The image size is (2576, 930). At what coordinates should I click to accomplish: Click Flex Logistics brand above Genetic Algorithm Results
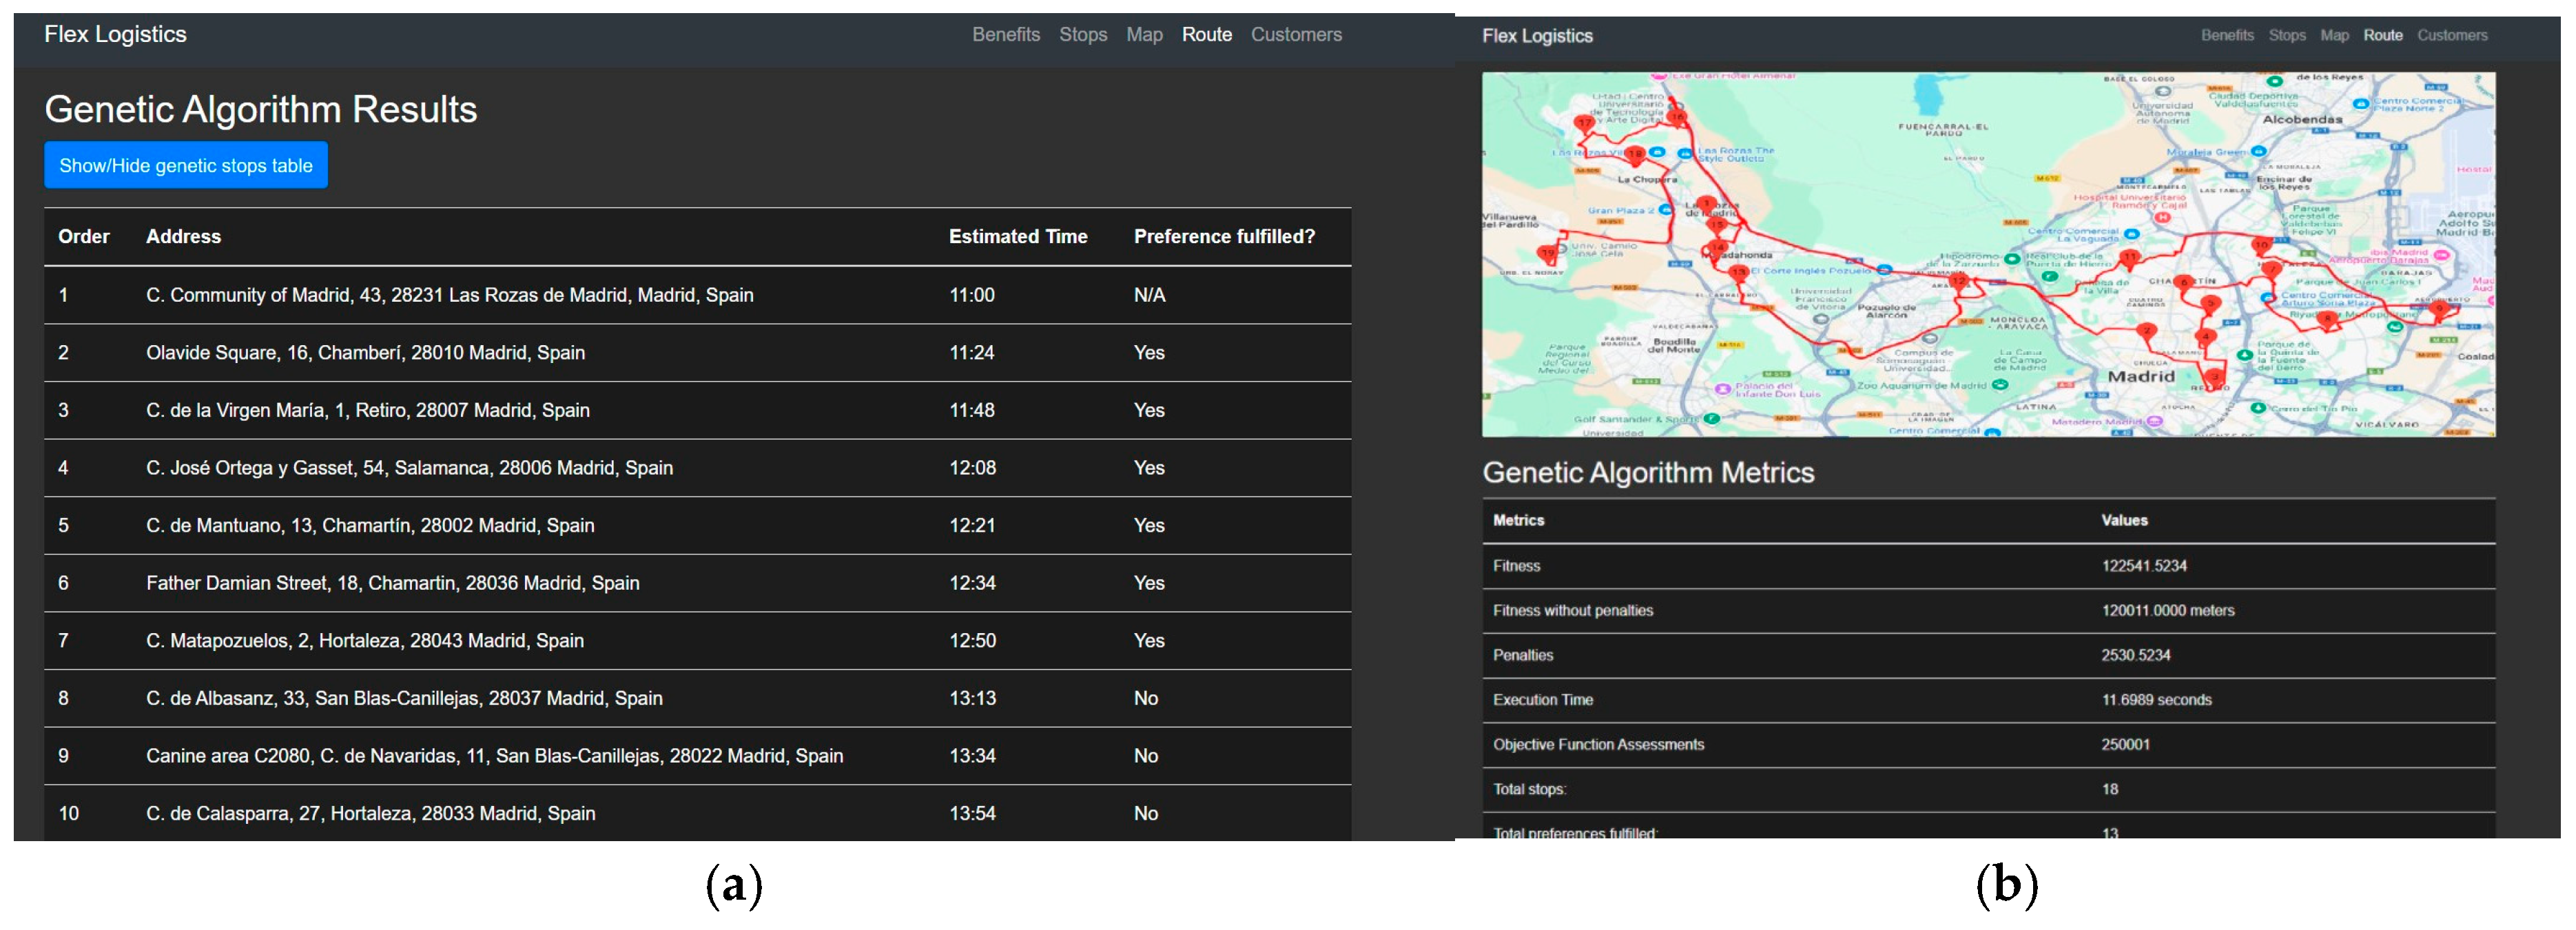coord(115,34)
